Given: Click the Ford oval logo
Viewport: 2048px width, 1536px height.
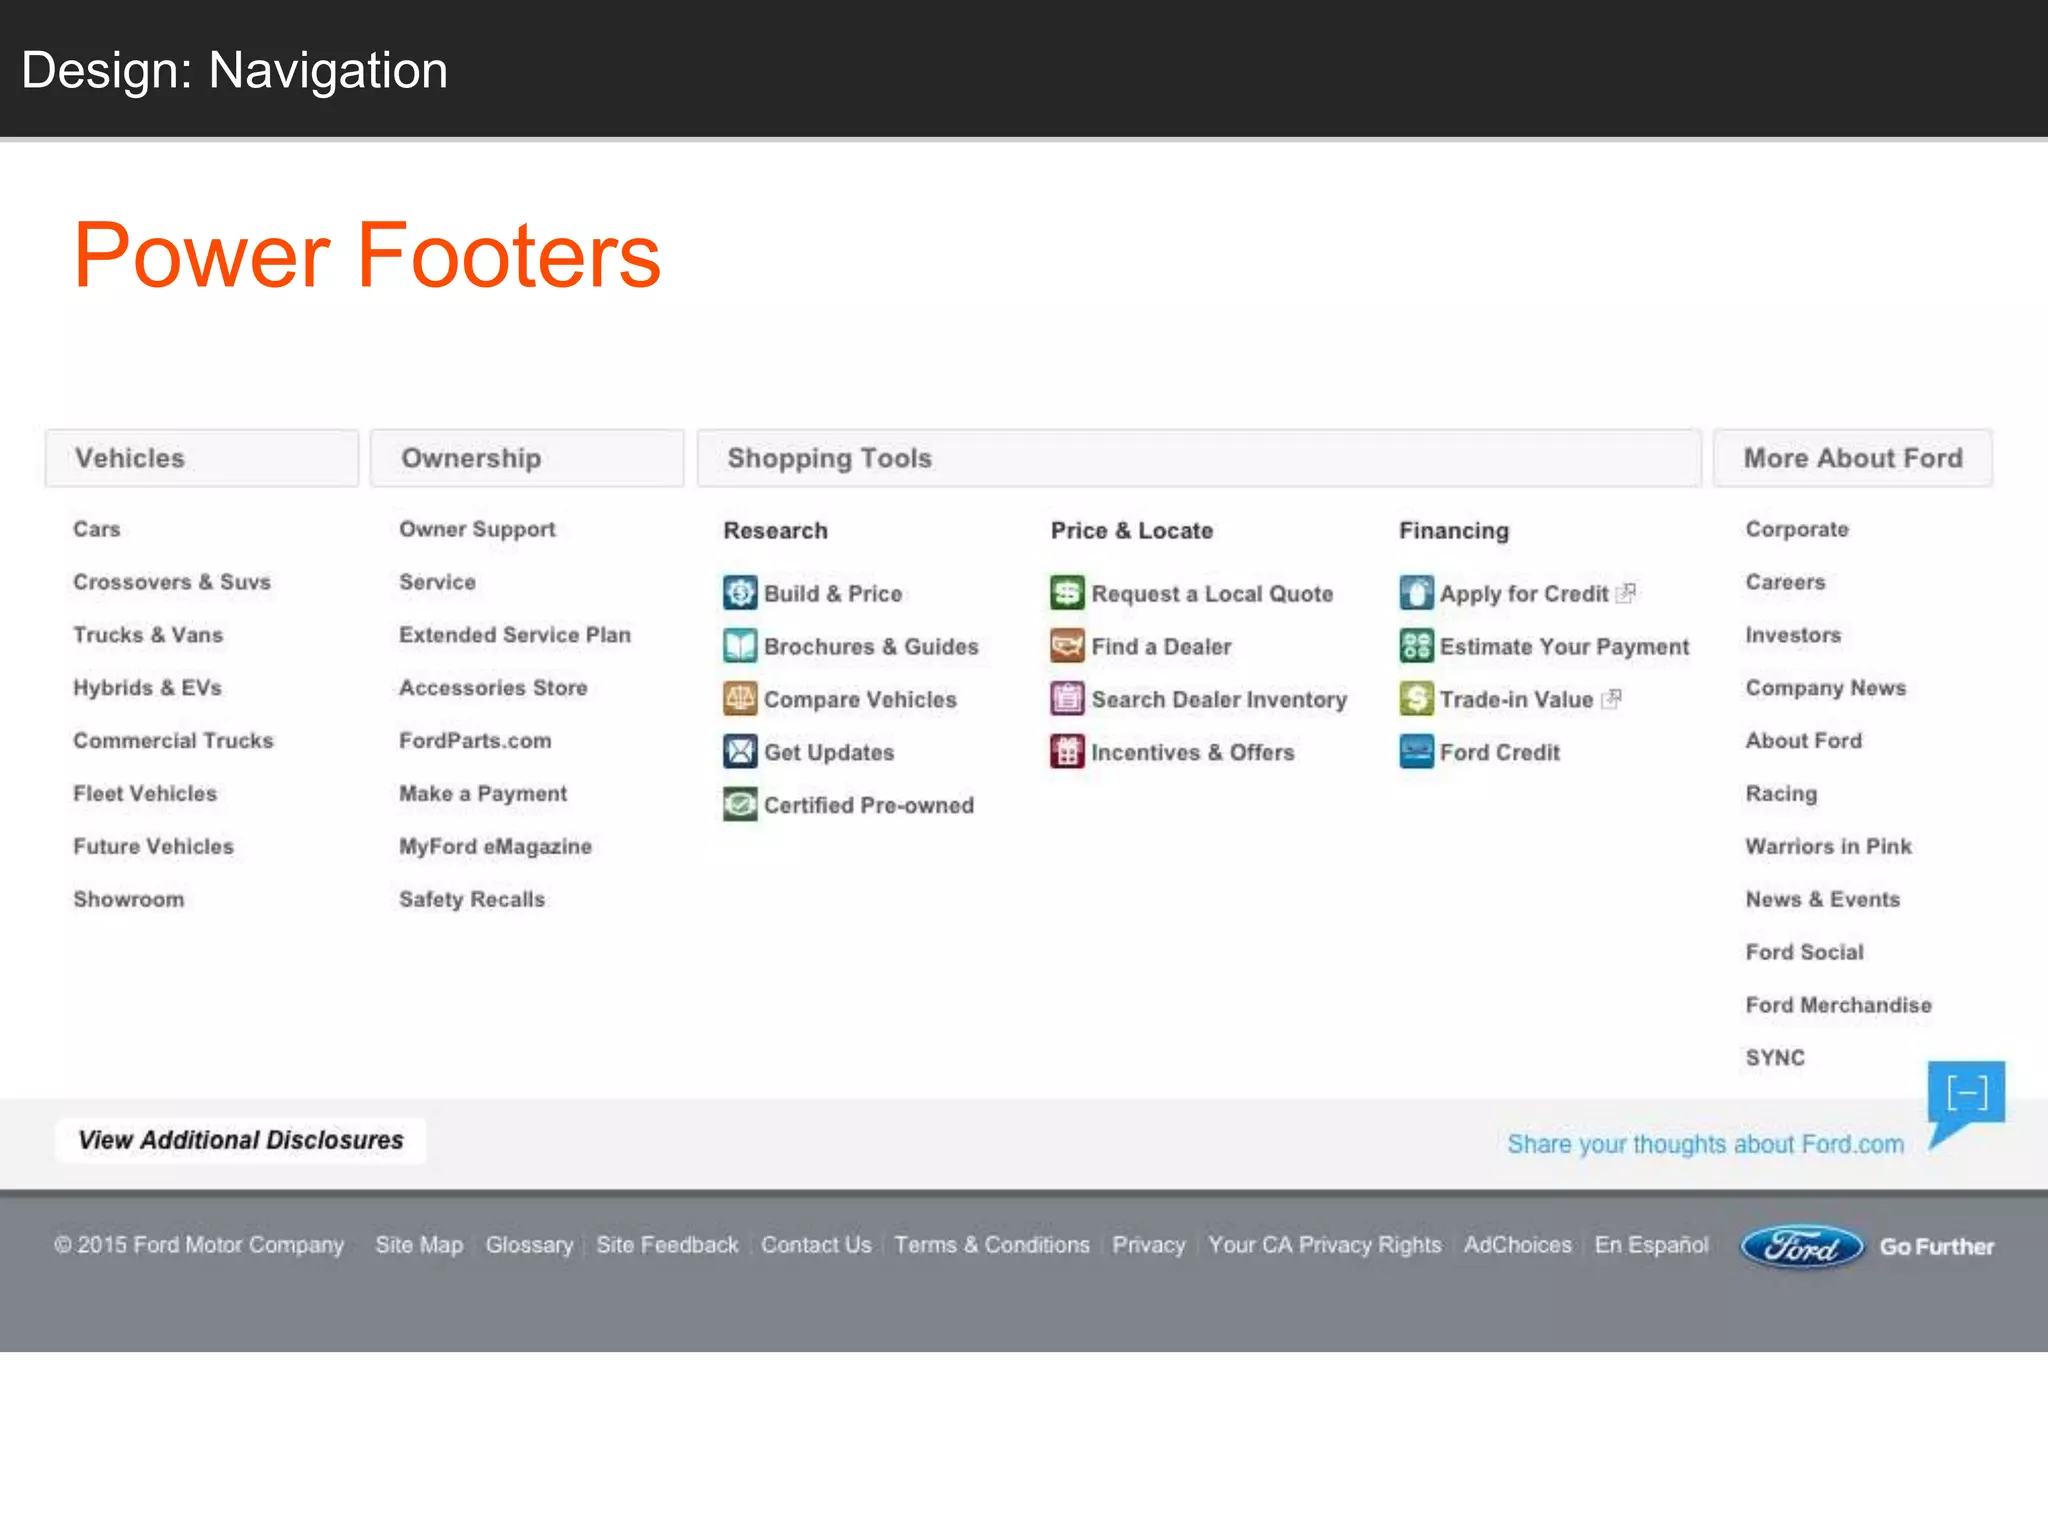Looking at the screenshot, I should 1802,1247.
